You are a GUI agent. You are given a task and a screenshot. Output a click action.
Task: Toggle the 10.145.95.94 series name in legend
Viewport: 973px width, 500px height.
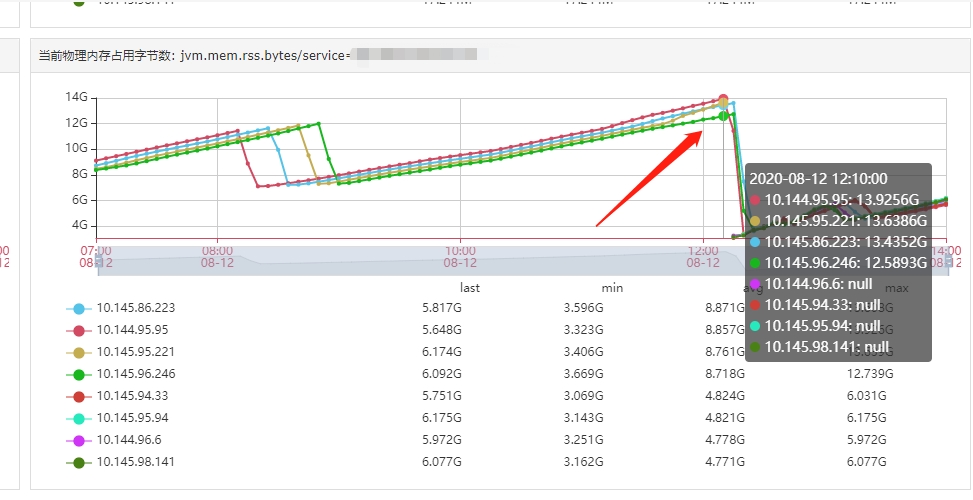click(132, 418)
